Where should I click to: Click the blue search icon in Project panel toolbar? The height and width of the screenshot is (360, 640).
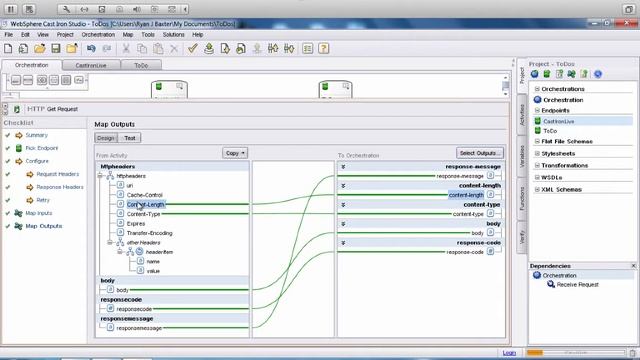598,74
